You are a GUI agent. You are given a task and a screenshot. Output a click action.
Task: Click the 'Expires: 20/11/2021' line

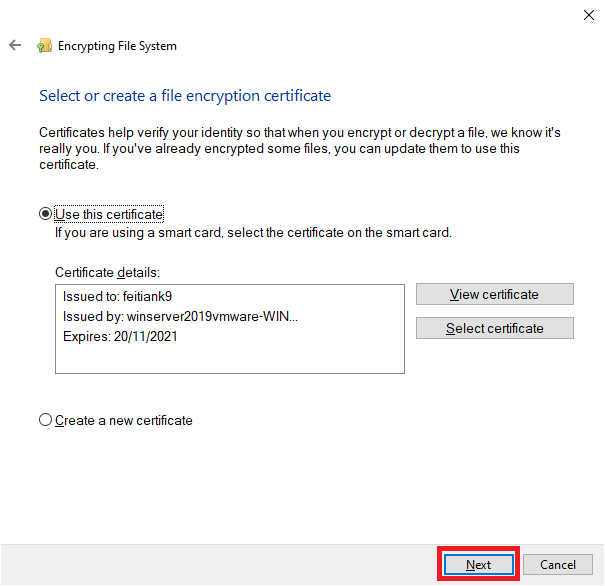120,336
